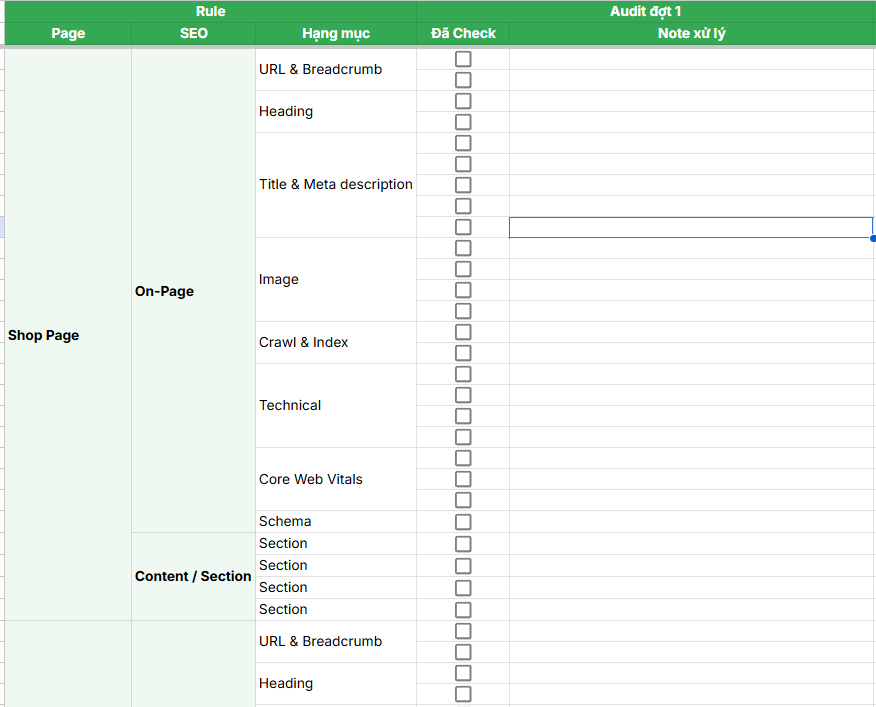876x707 pixels.
Task: Tick first Section checkbox in Content / Section
Action: [463, 544]
